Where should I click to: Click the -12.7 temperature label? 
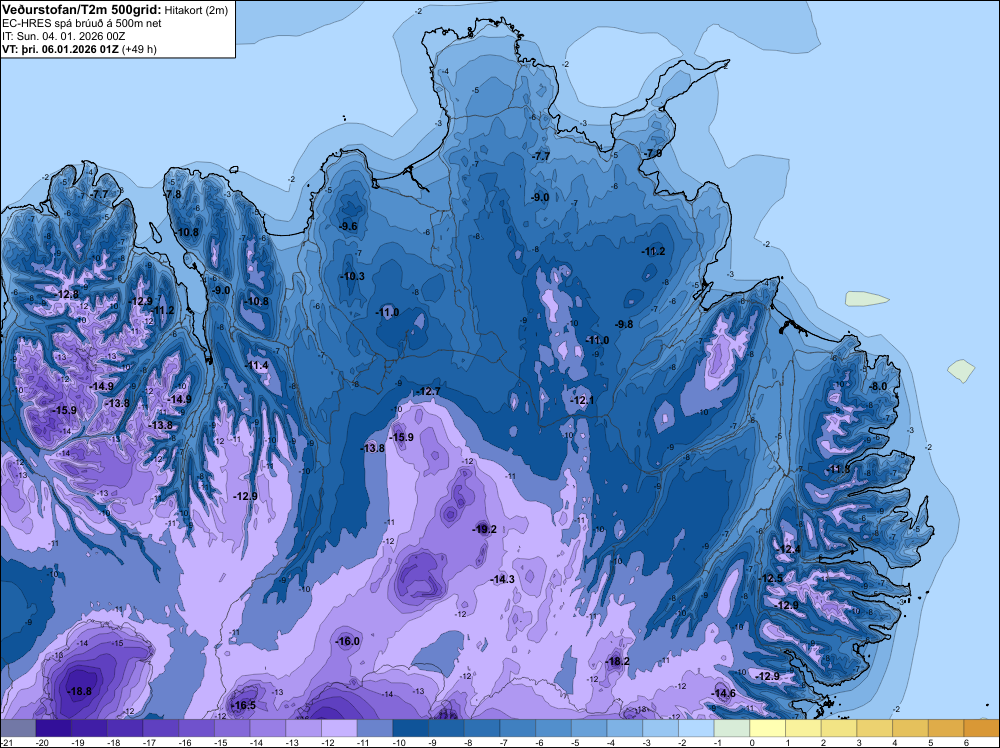(428, 391)
